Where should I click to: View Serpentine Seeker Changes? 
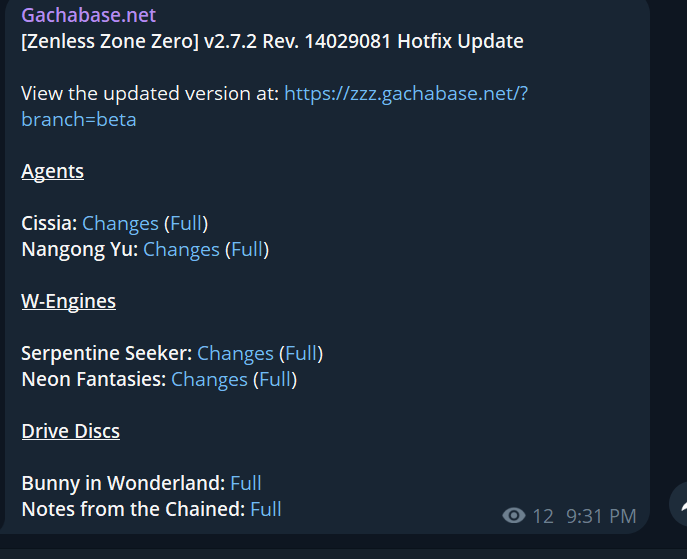(235, 353)
